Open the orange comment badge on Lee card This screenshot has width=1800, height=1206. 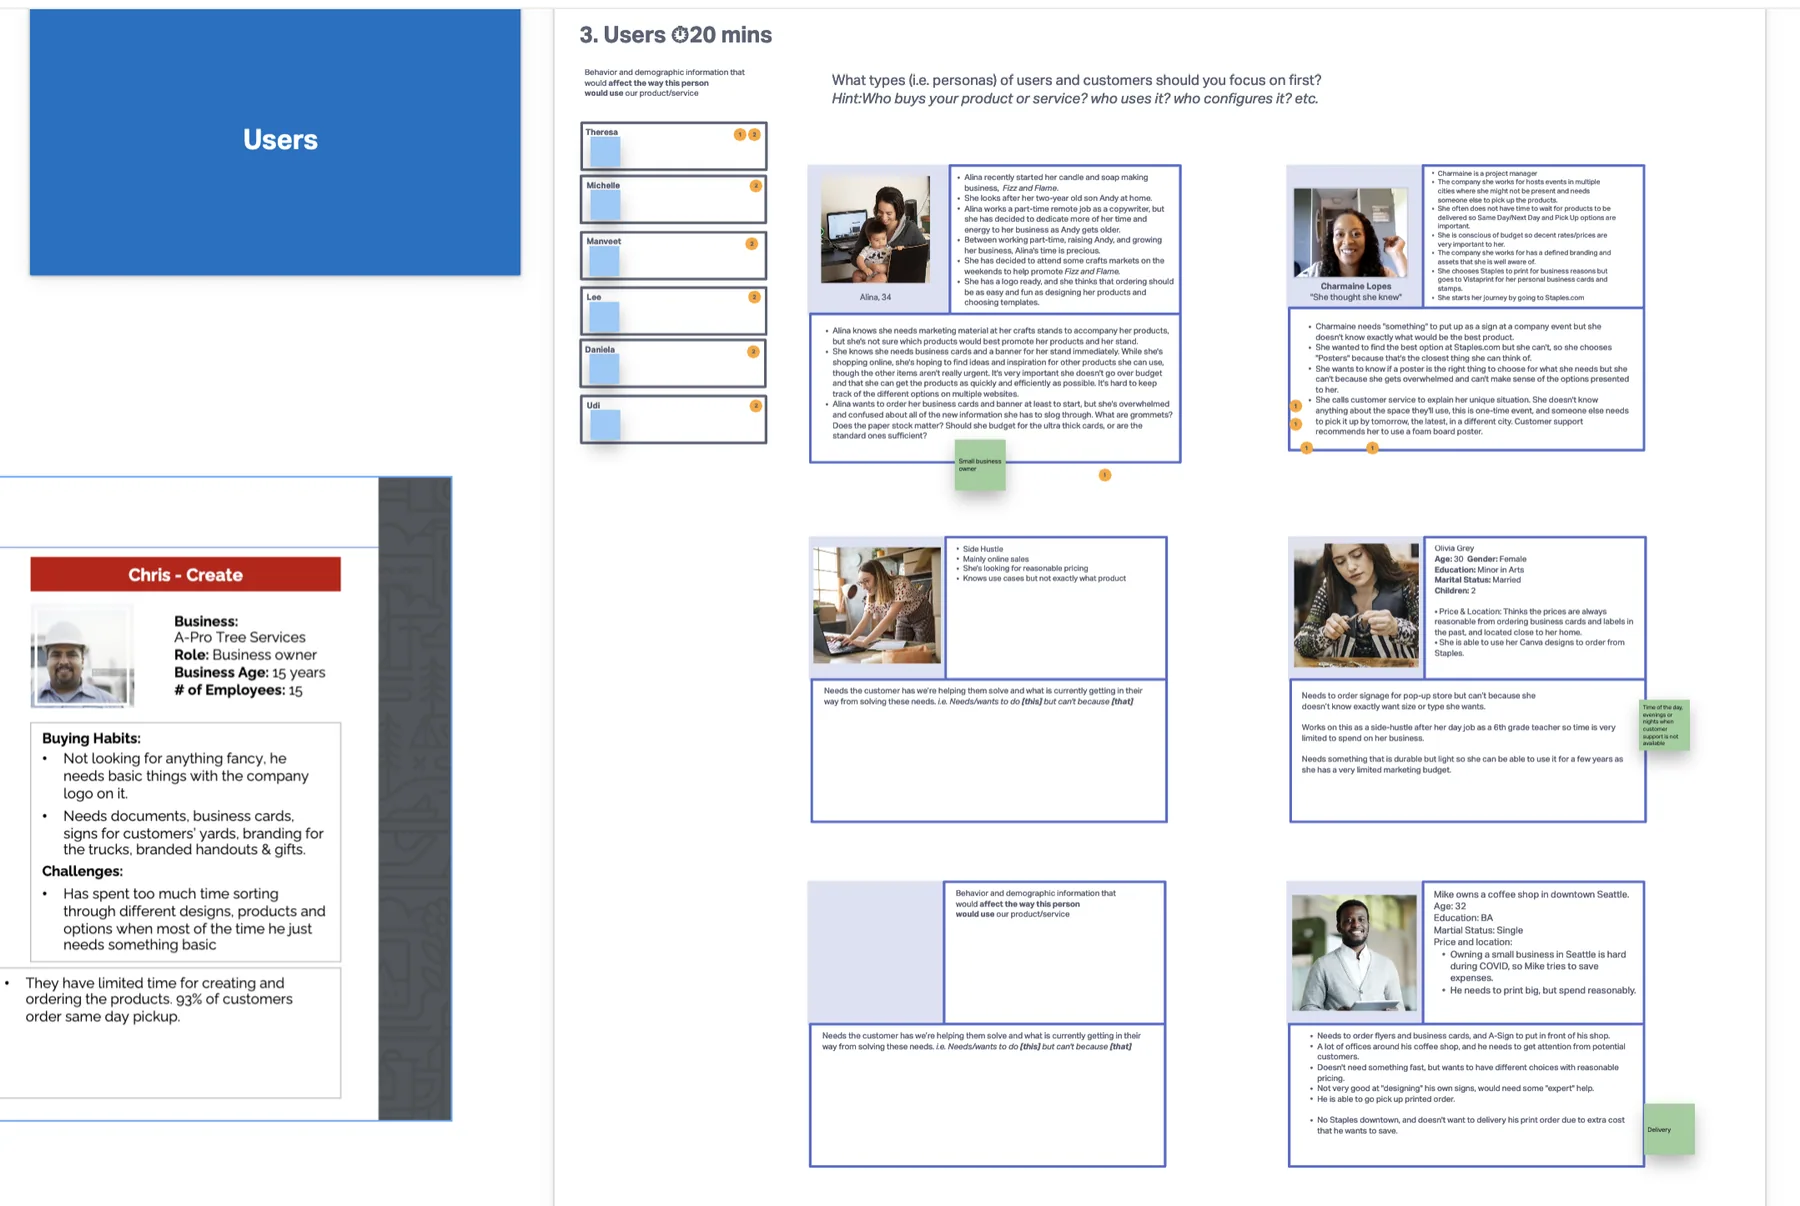[754, 297]
